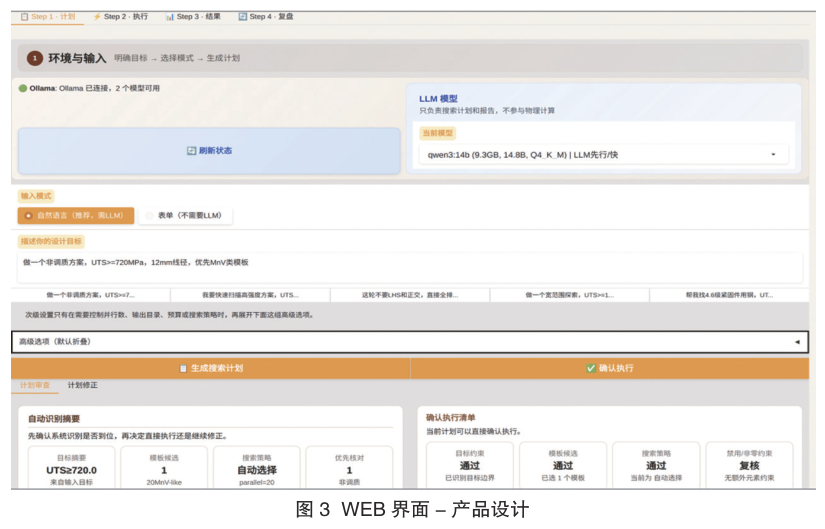Click the green Ollama connection status dot
The image size is (825, 529).
tap(23, 88)
